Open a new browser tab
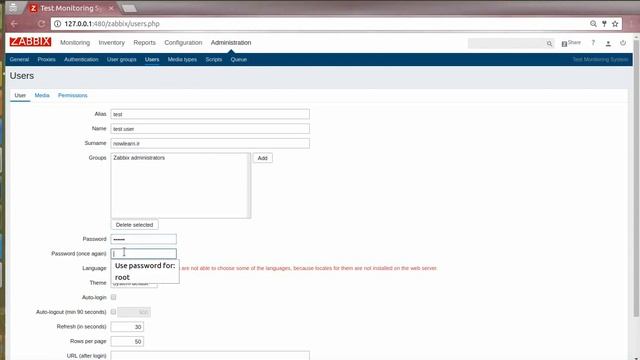 tap(129, 8)
